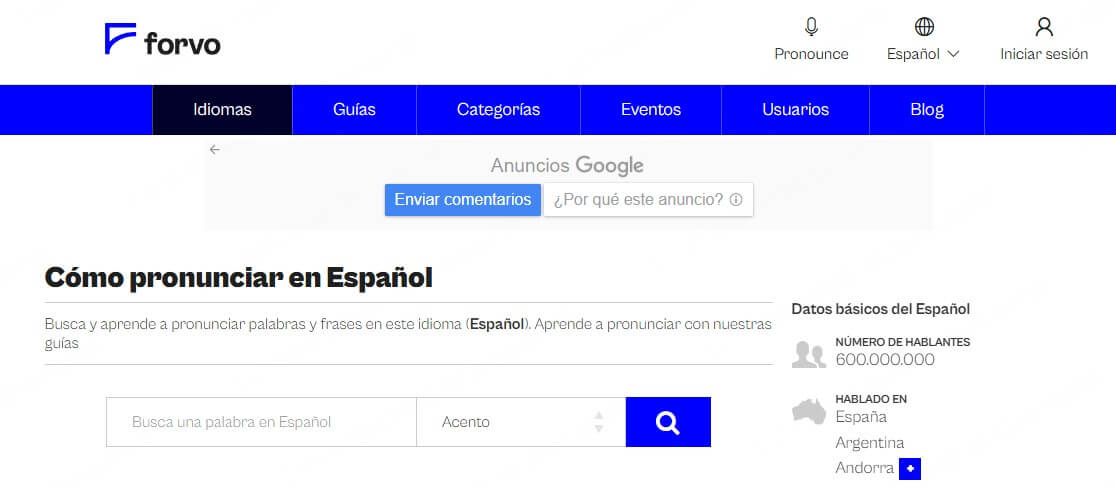Open the Eventos tab
The image size is (1116, 487).
(x=651, y=110)
